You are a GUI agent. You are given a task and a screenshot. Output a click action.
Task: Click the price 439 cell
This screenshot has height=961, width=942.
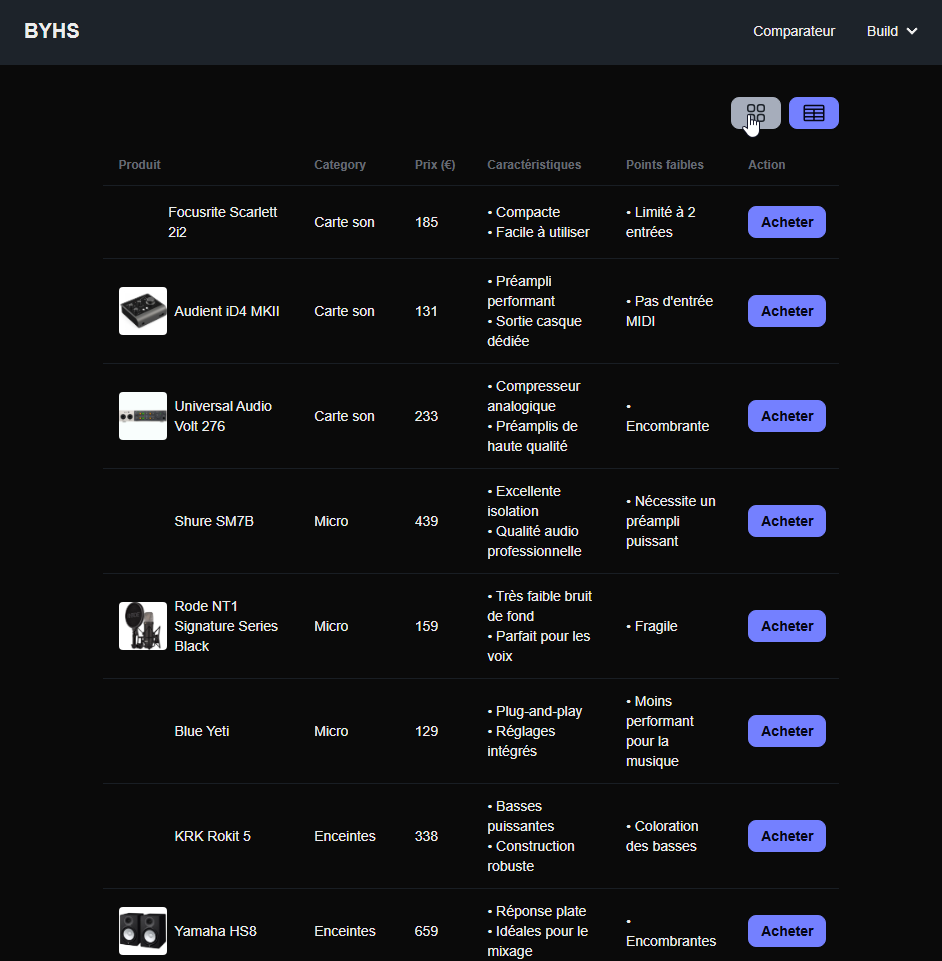pyautogui.click(x=427, y=521)
